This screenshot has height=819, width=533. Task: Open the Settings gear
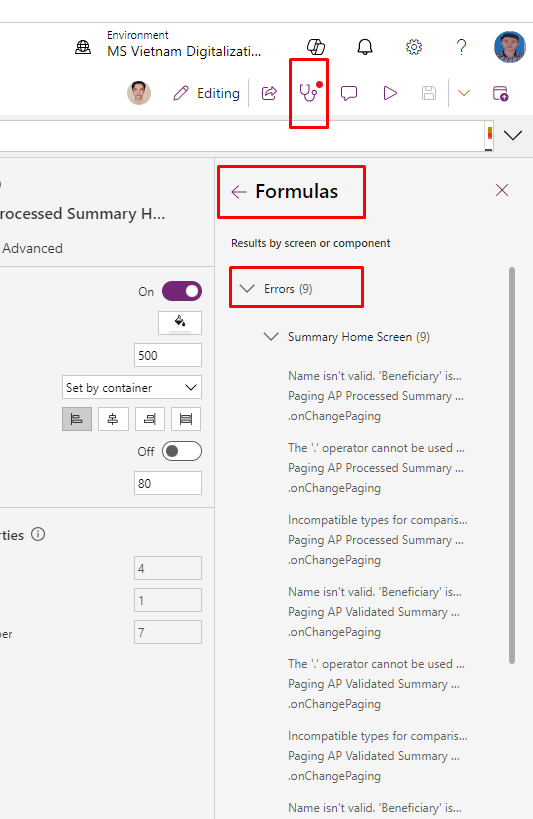[x=413, y=47]
